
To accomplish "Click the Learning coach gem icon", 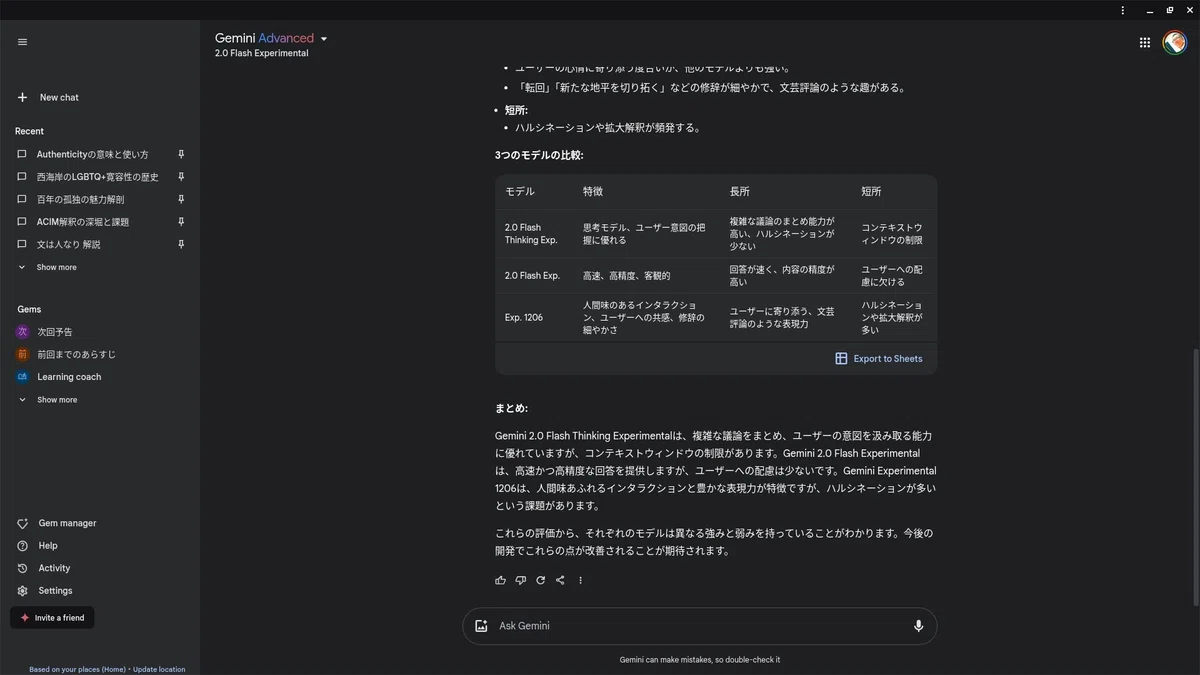I will coord(22,377).
